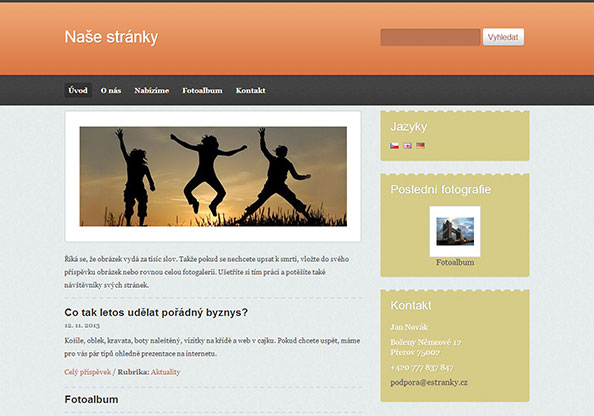
Task: Choose the German flag language icon
Action: tap(420, 146)
